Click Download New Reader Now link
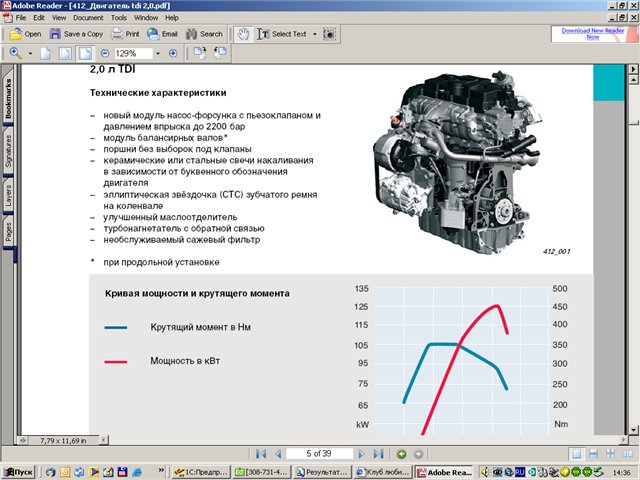This screenshot has height=480, width=640. click(x=593, y=33)
